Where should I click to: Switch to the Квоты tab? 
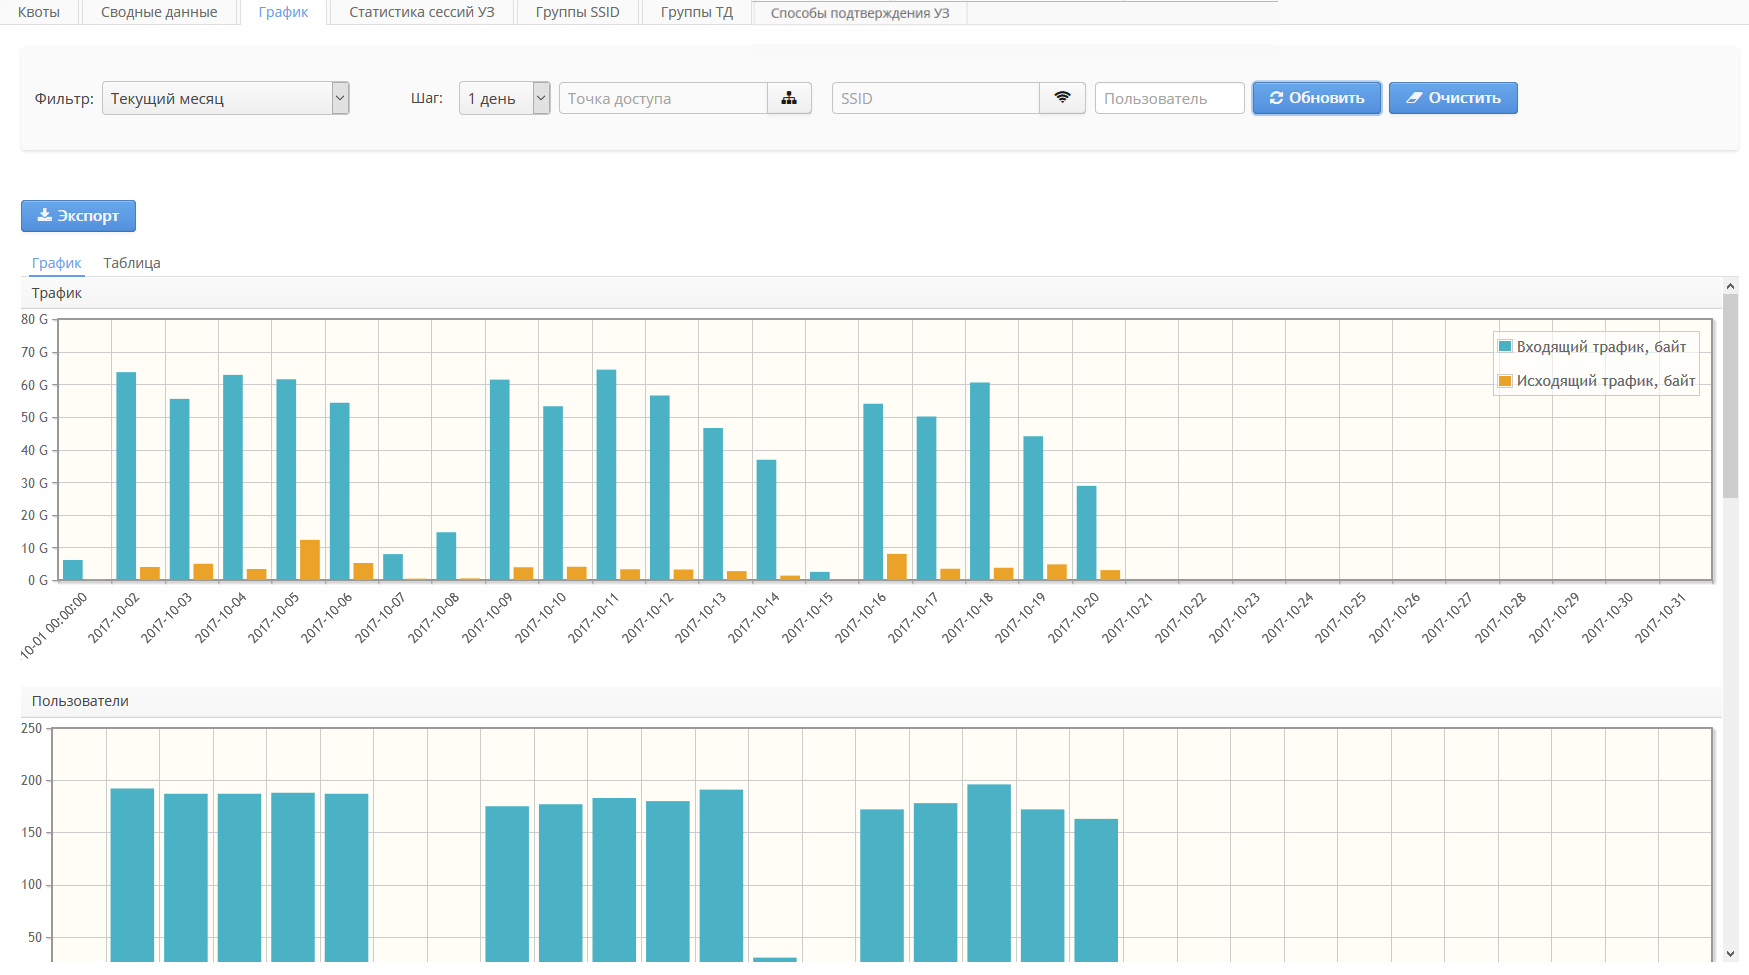click(x=39, y=12)
